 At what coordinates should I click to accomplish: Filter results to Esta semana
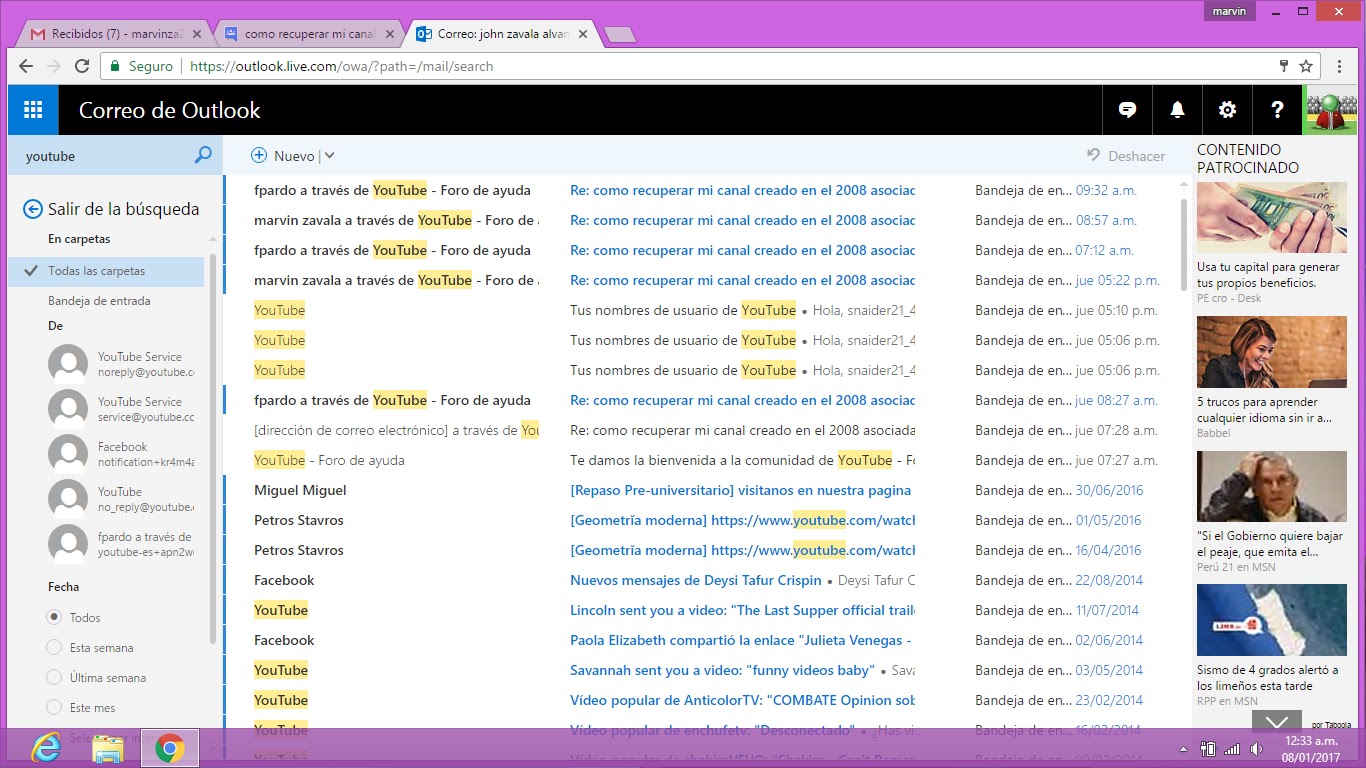[54, 648]
